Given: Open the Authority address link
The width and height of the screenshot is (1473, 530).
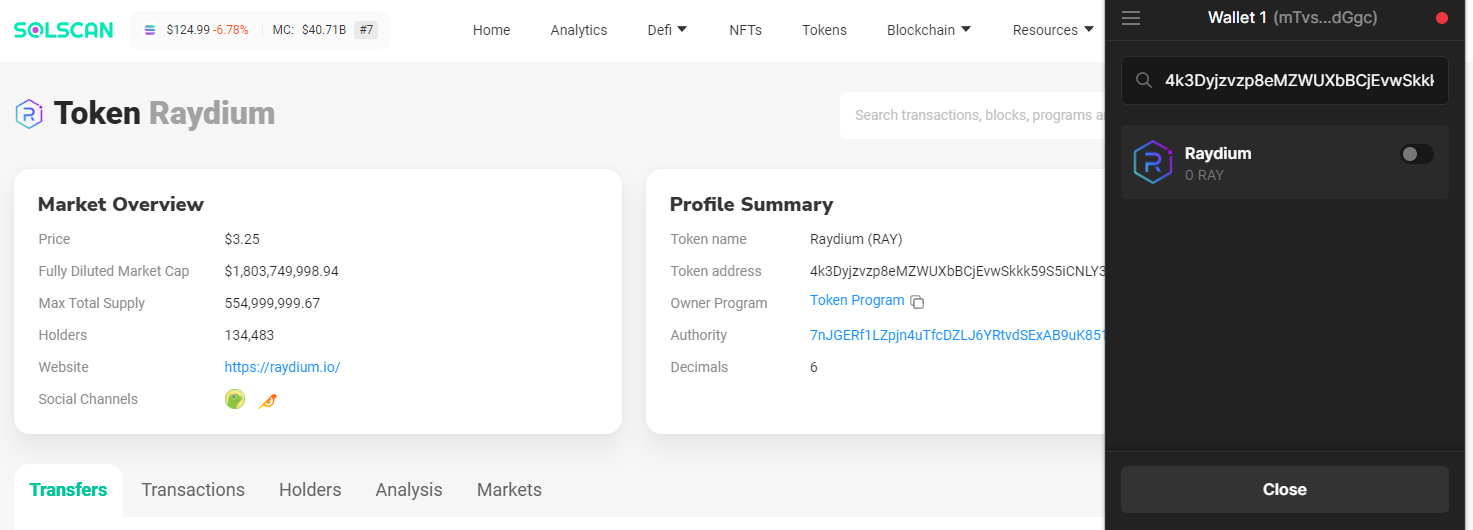Looking at the screenshot, I should tap(957, 335).
